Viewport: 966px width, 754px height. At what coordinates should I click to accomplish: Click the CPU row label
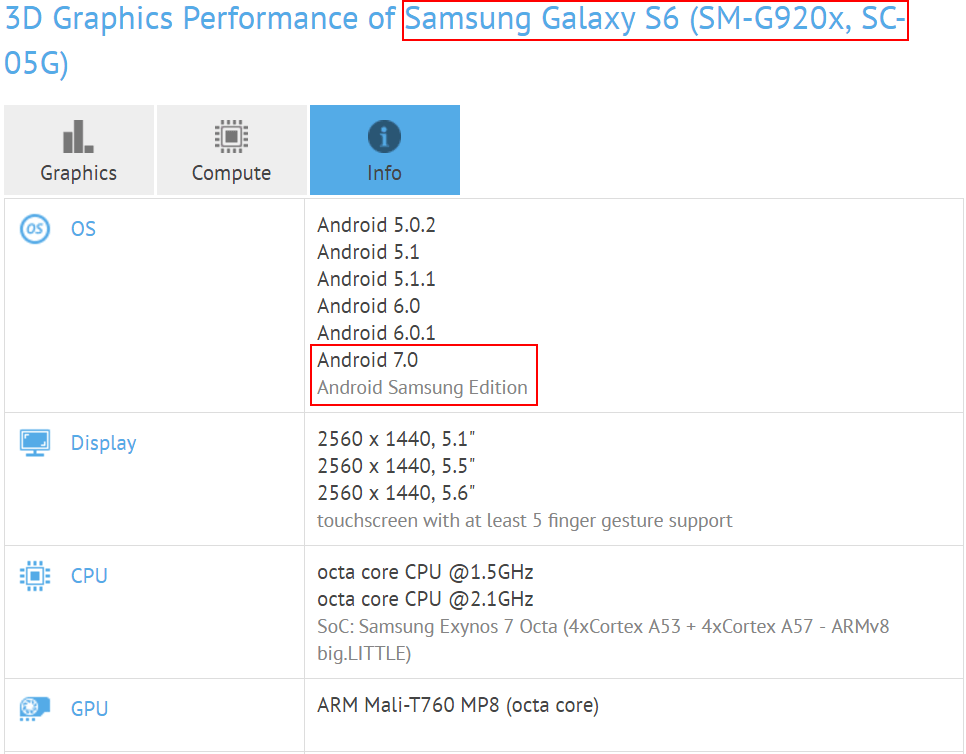pos(89,576)
